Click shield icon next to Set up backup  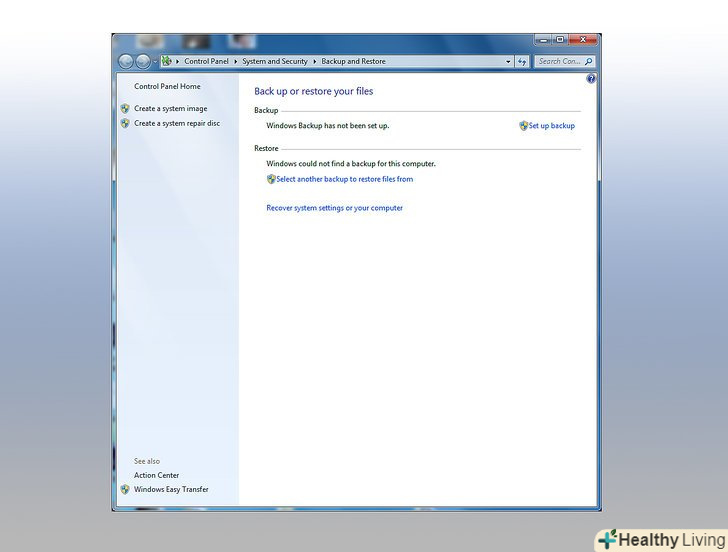(x=523, y=126)
